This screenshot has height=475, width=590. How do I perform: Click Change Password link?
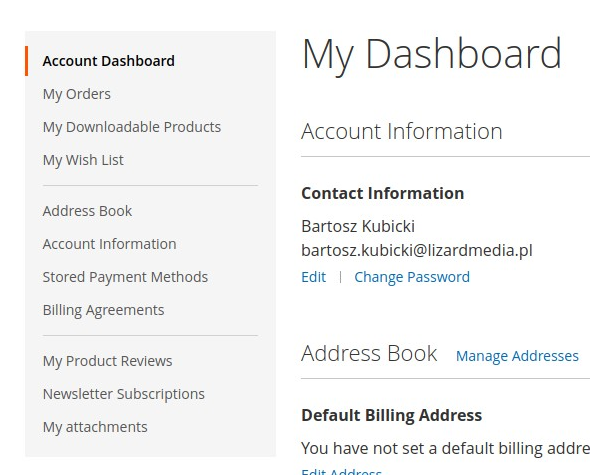[x=412, y=277]
